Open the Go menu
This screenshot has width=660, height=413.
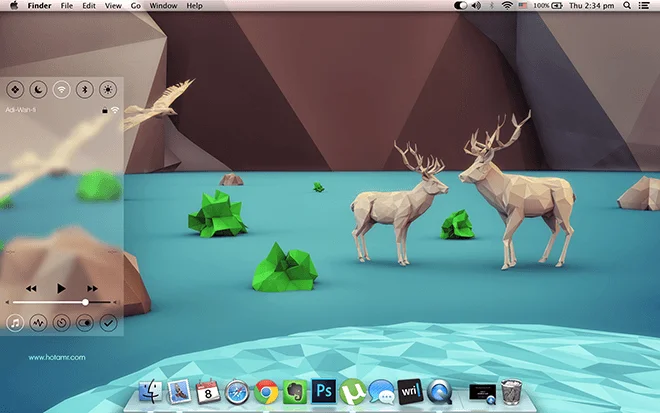click(136, 6)
